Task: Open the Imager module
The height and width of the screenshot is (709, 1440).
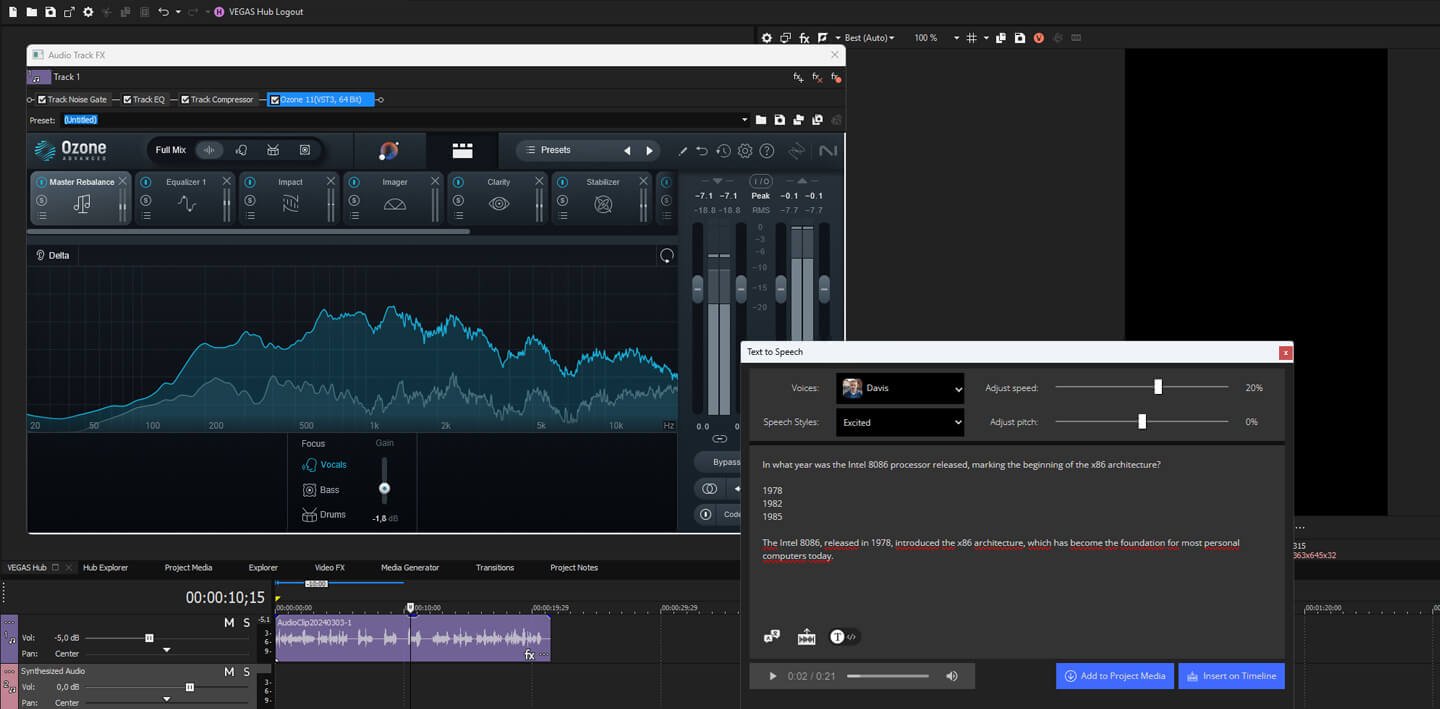Action: (x=394, y=197)
